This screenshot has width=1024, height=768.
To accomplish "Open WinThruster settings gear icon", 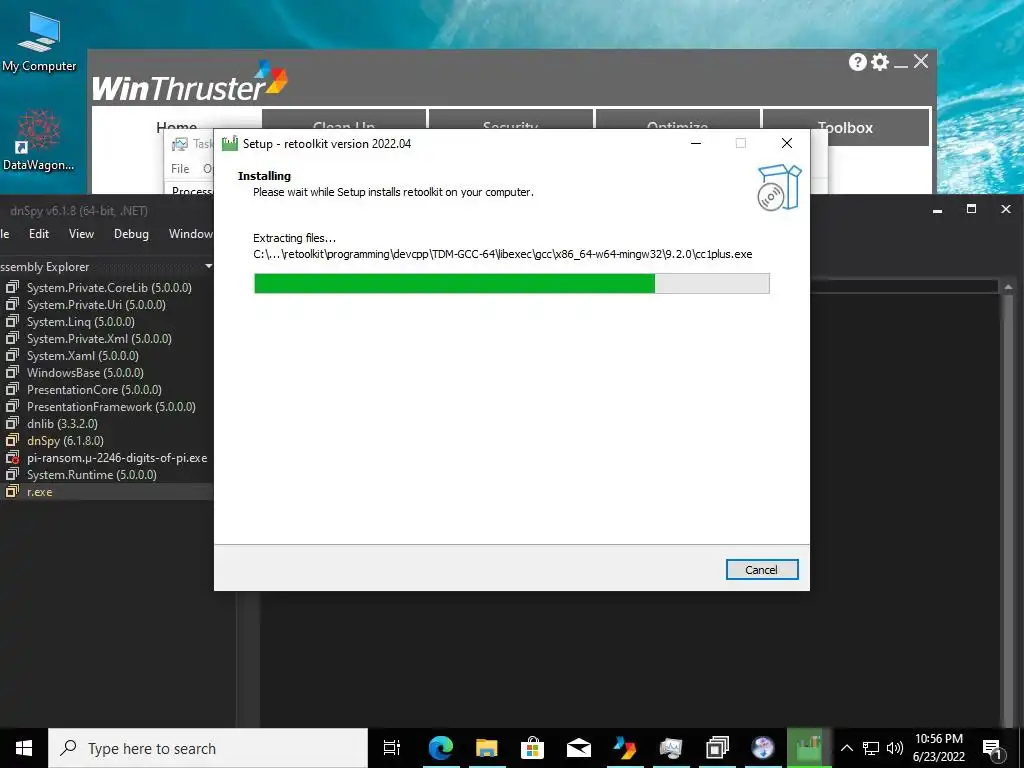I will (x=880, y=62).
